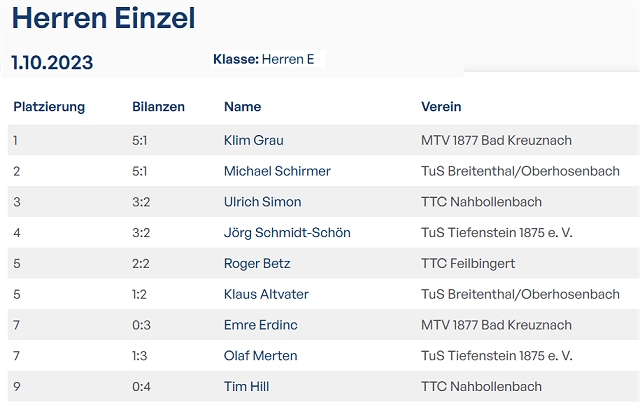
Task: Click the Herren Einzel heading
Action: (x=104, y=18)
